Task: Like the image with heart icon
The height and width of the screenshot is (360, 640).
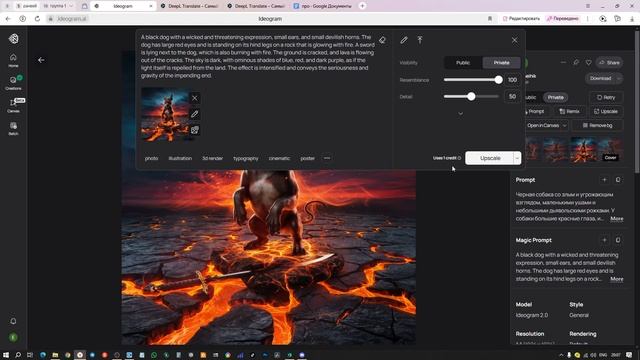Action: pos(589,62)
